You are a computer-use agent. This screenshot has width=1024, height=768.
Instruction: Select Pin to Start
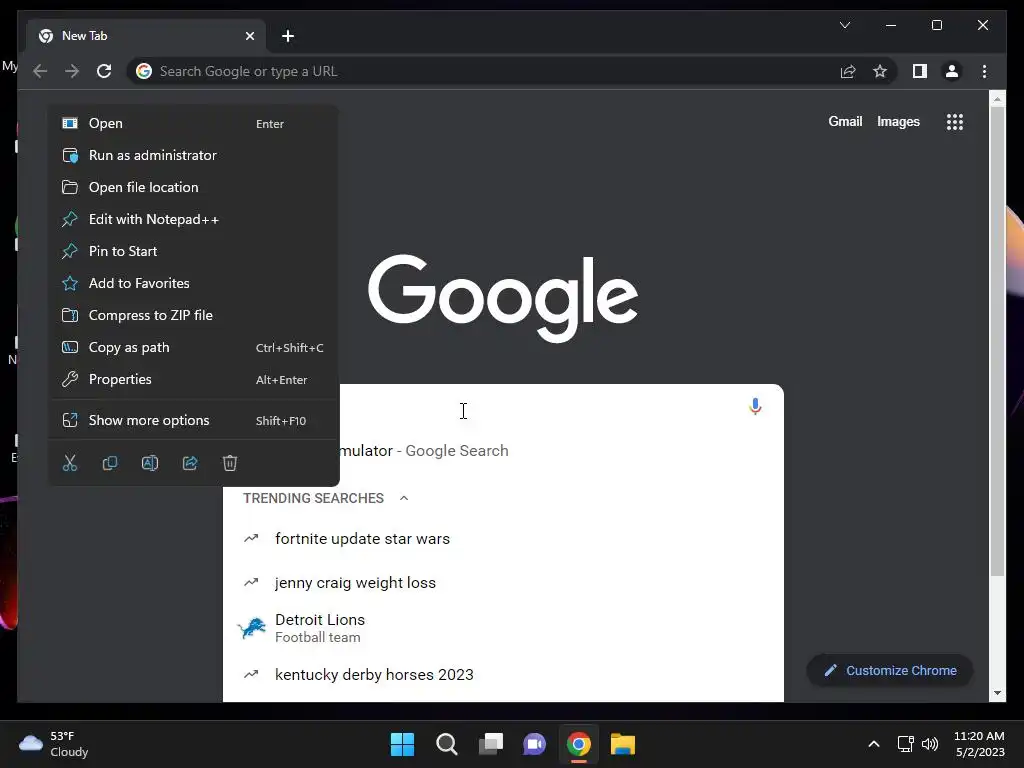click(193, 251)
